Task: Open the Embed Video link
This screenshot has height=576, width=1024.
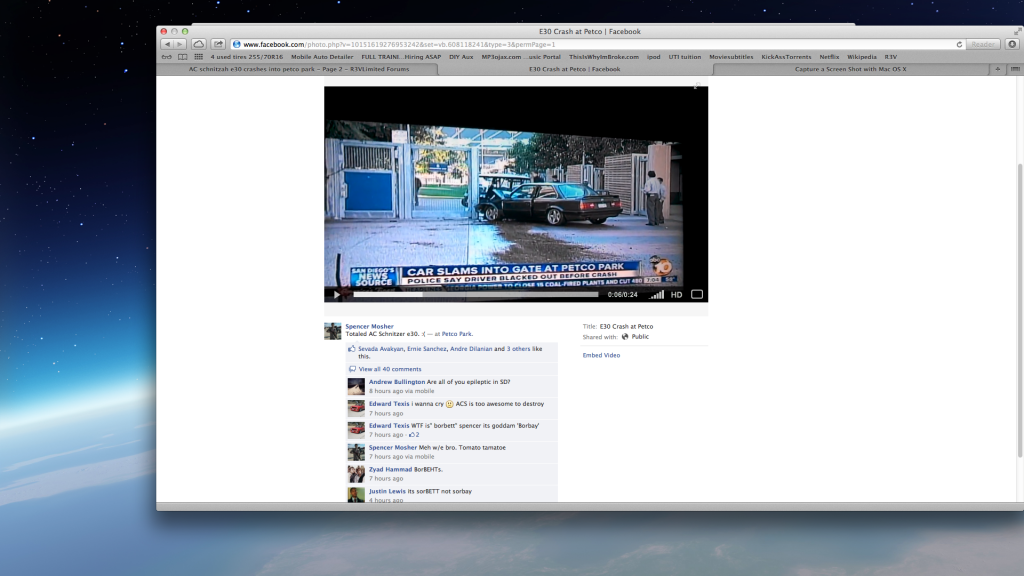Action: click(x=601, y=355)
